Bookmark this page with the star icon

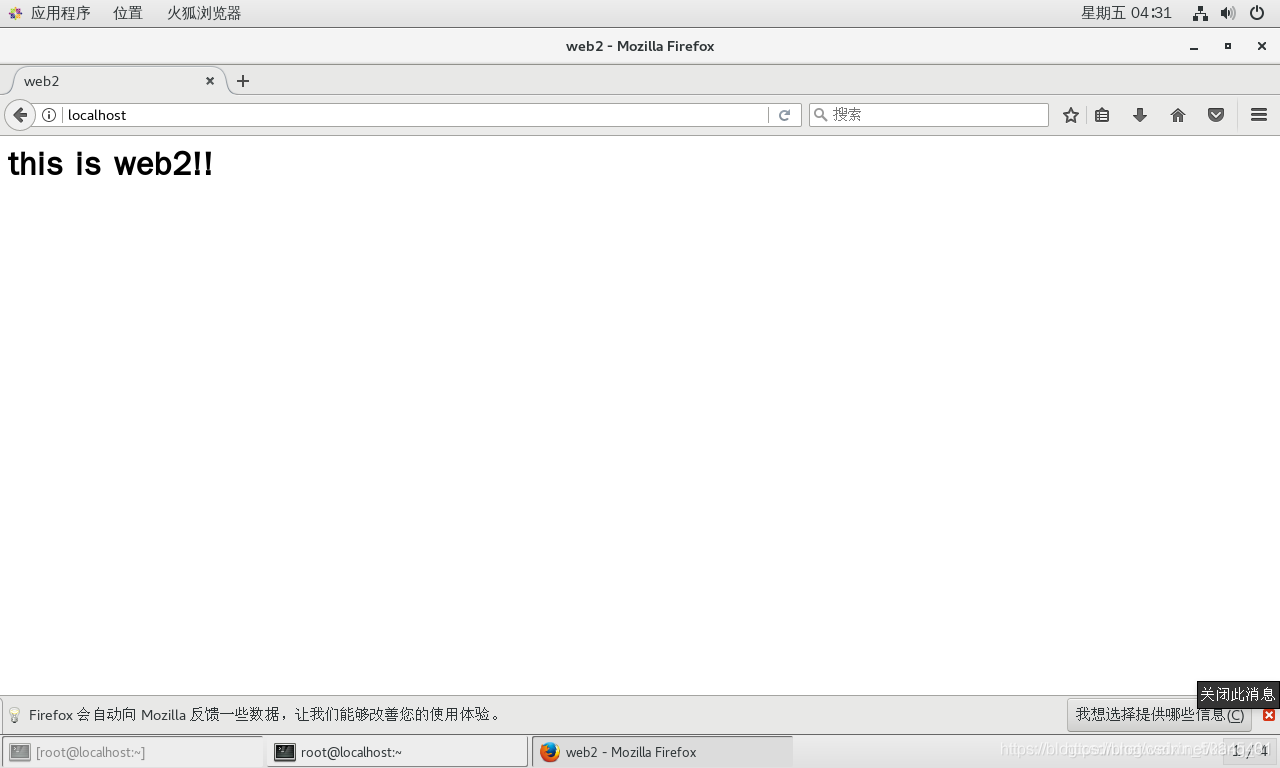pyautogui.click(x=1071, y=115)
